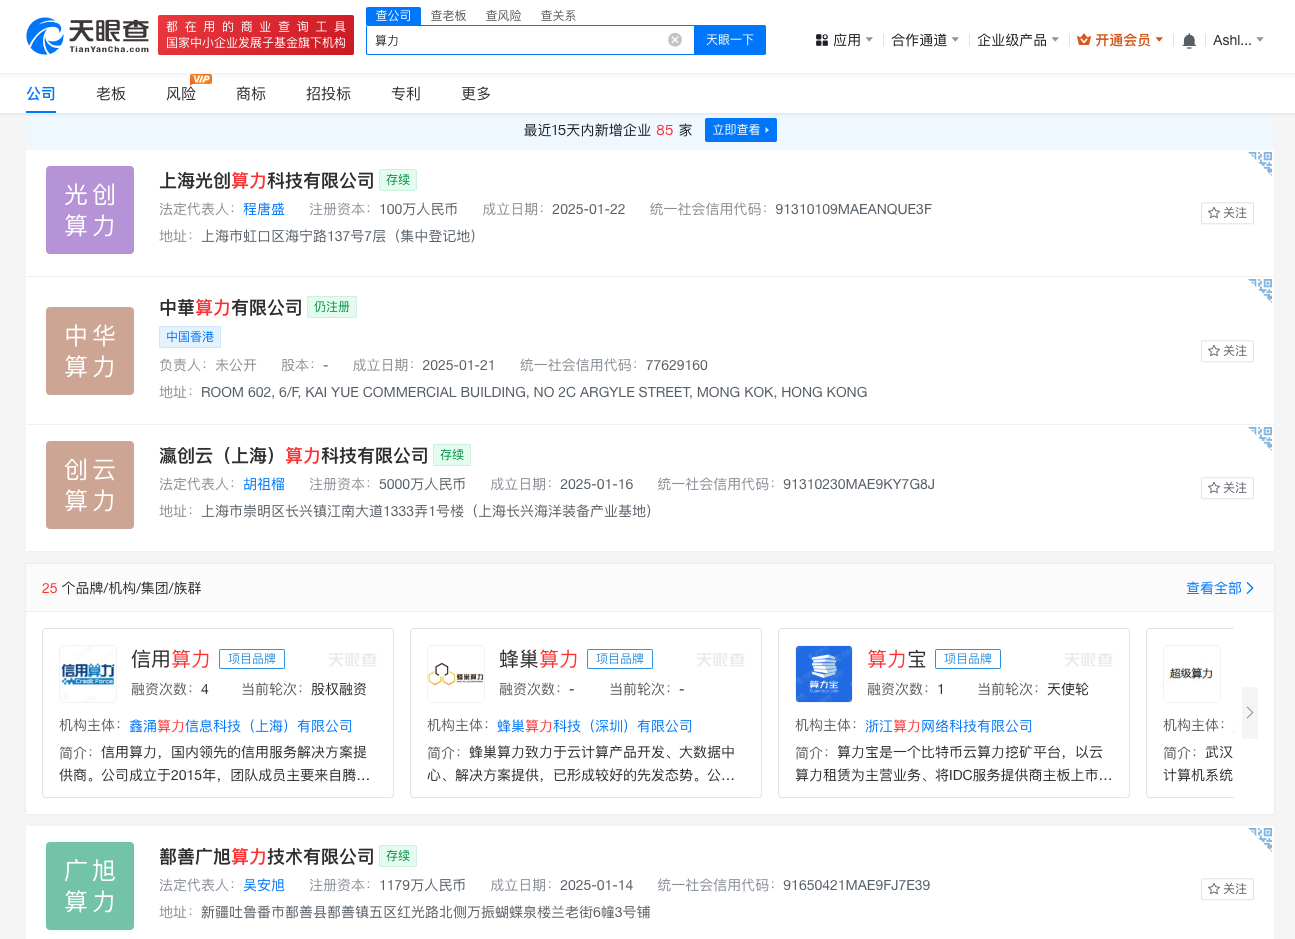
Task: Open 瀛创云（上海）算力科技有限公司 title
Action: [294, 455]
